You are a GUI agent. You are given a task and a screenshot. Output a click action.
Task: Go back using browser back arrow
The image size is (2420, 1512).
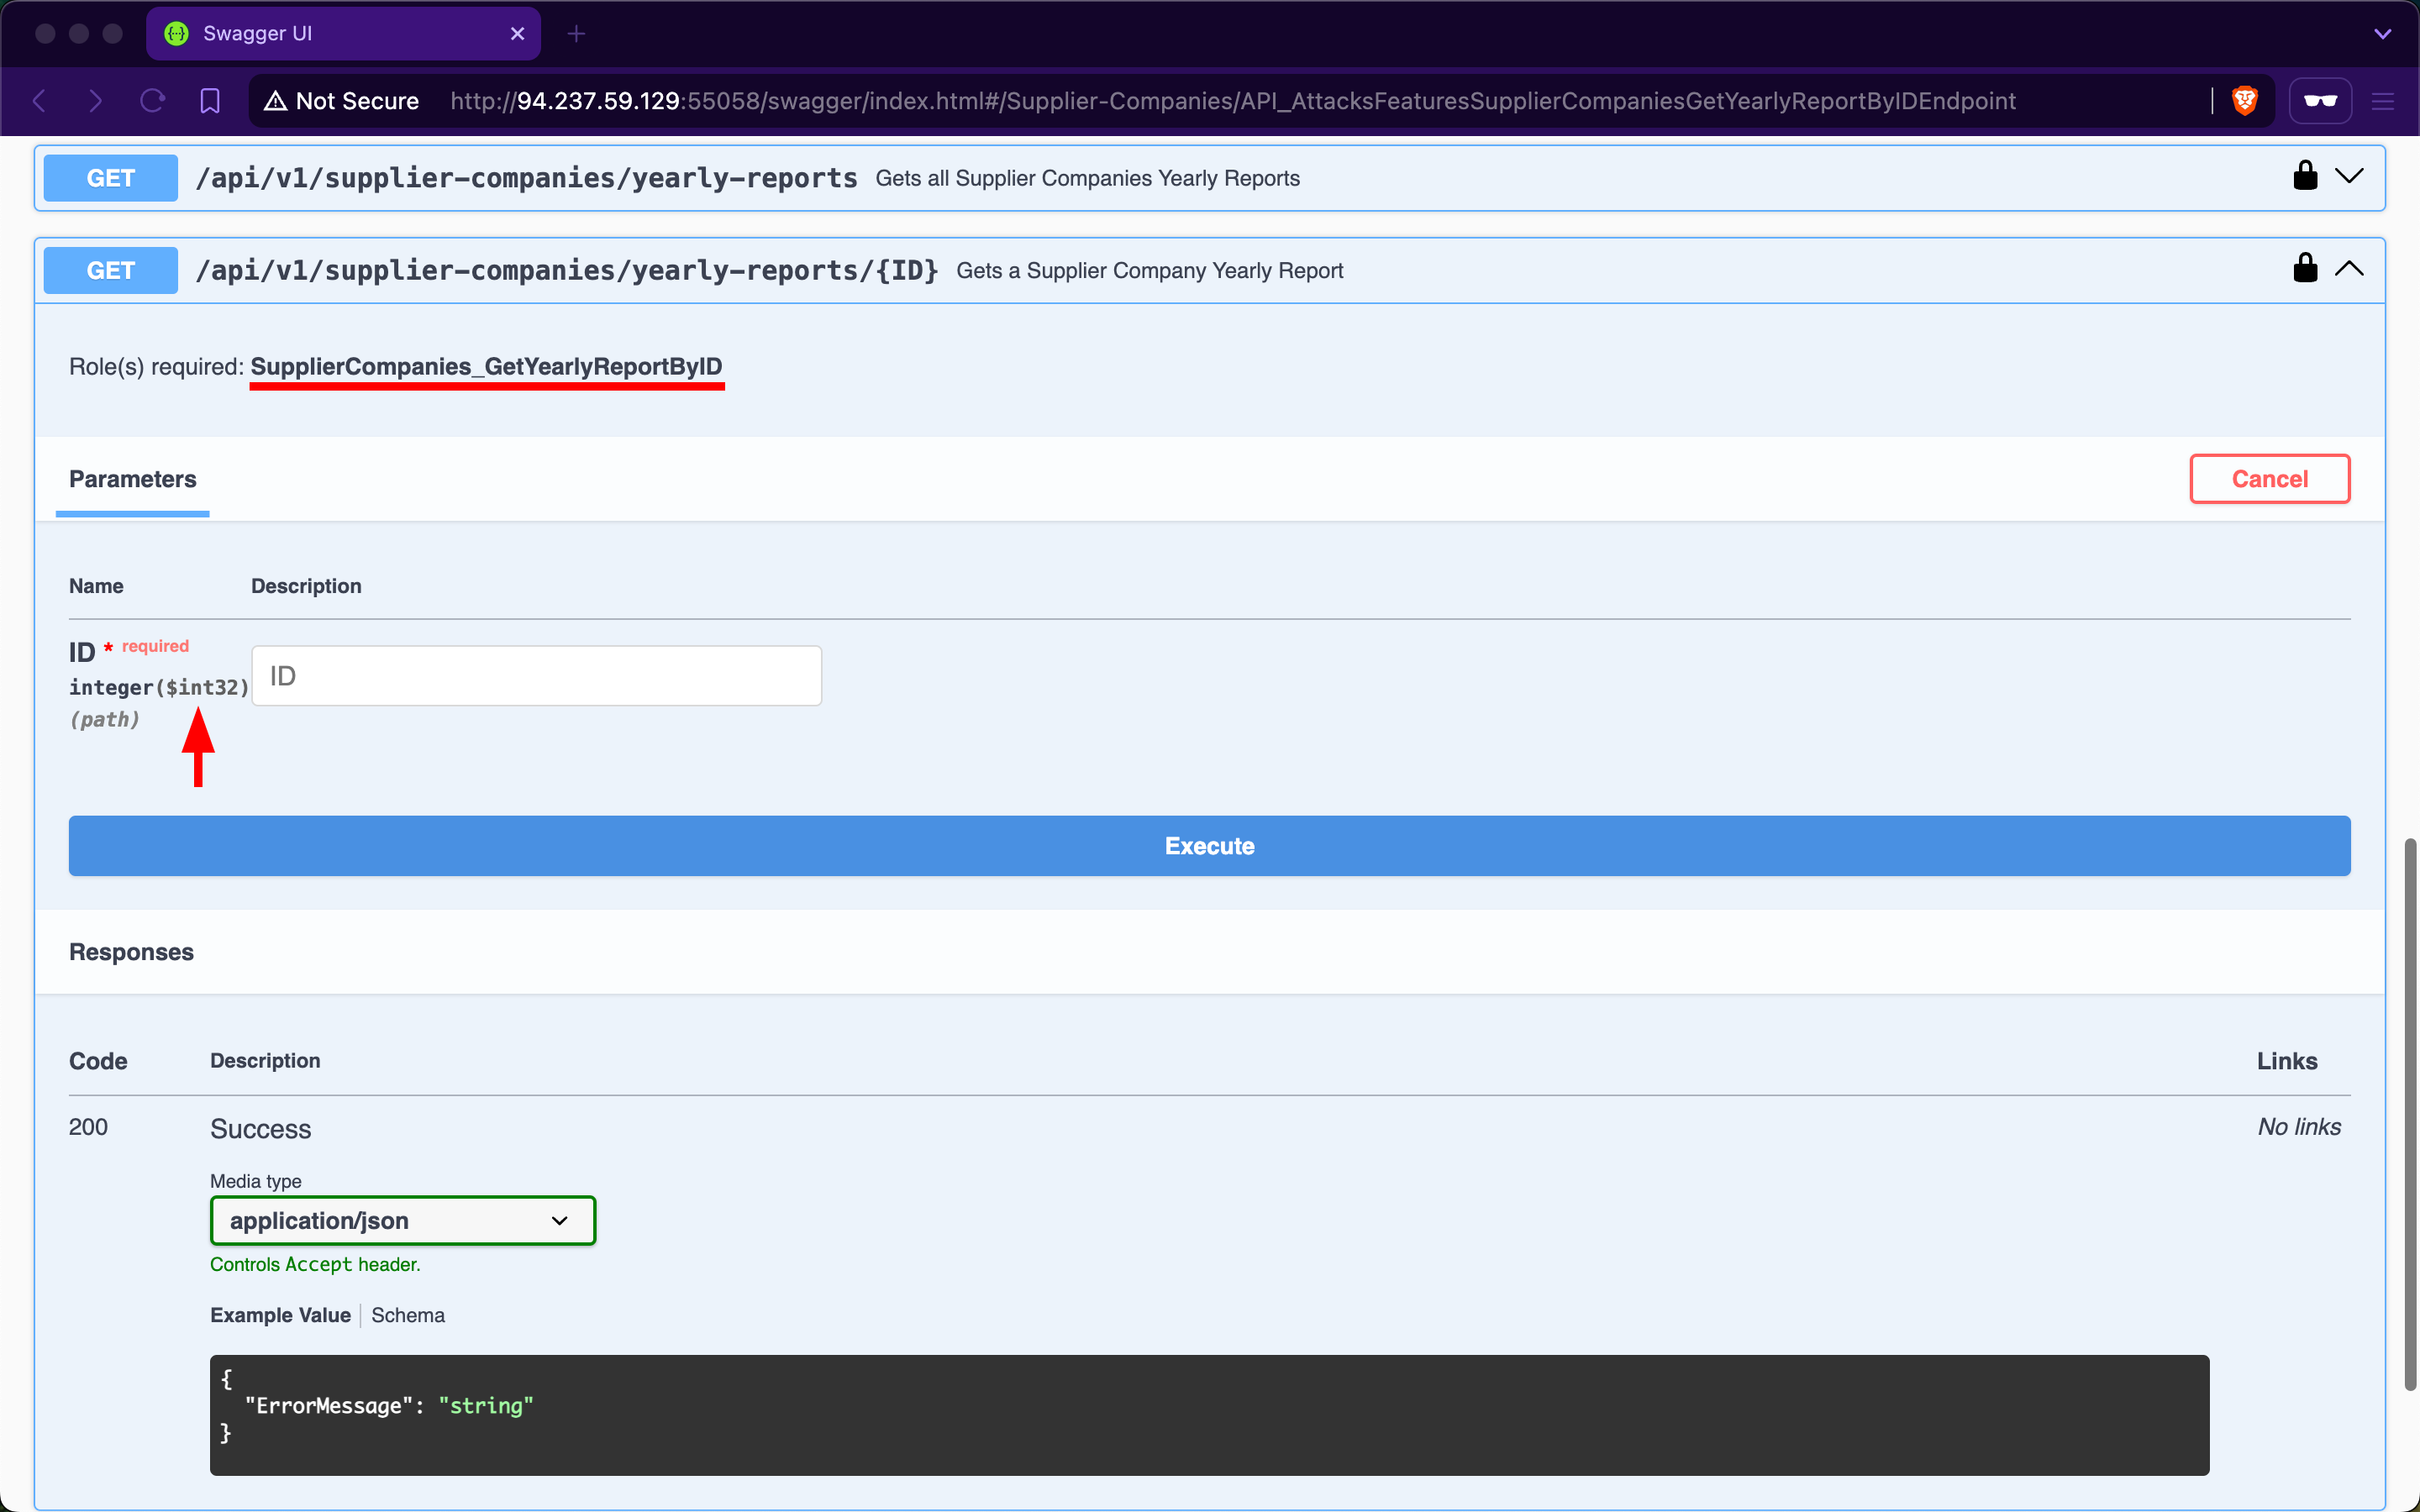click(x=40, y=101)
